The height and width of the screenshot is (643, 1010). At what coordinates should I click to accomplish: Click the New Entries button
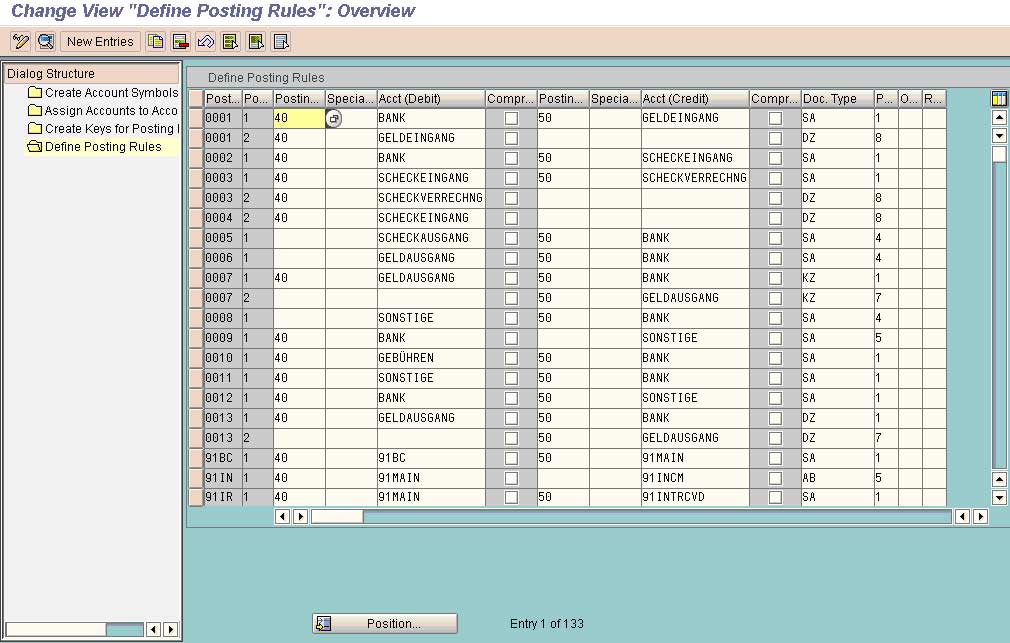point(100,42)
